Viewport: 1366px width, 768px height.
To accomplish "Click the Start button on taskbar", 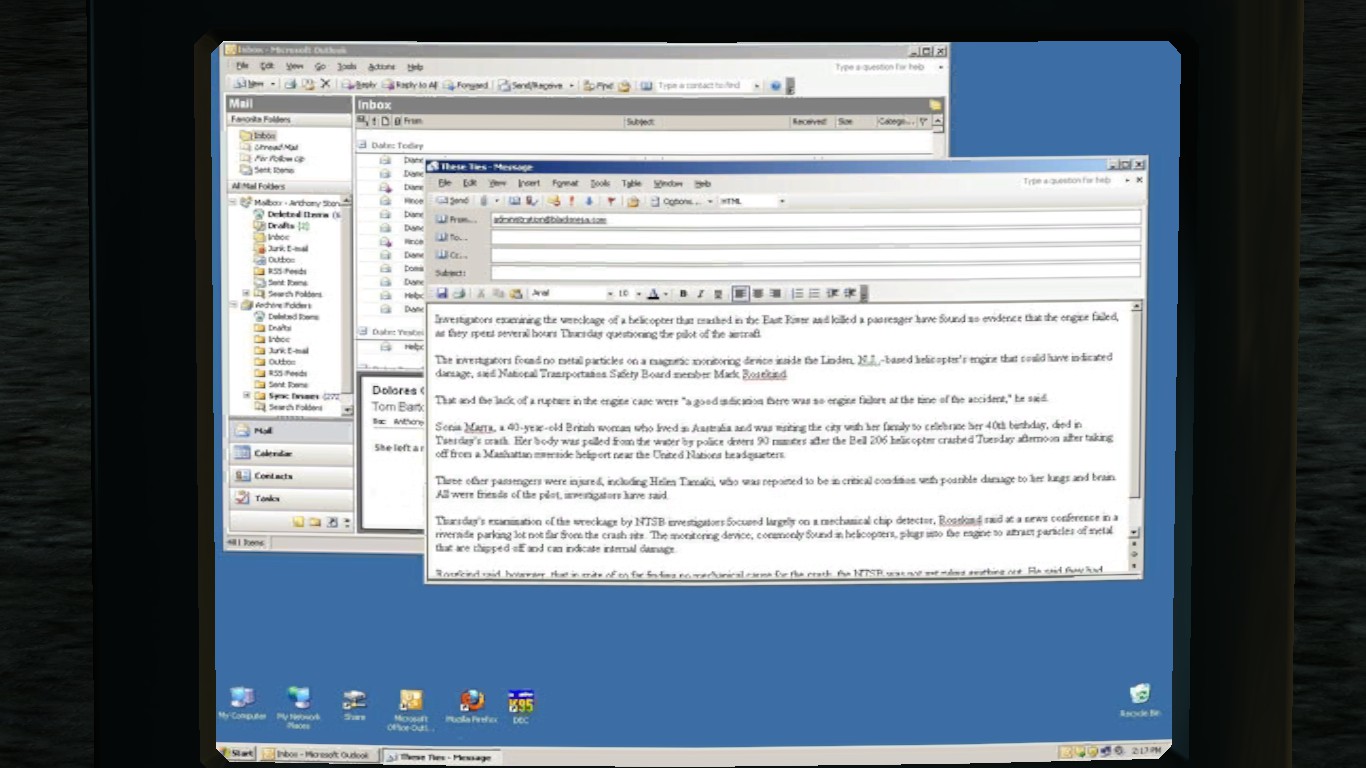I will (x=237, y=753).
